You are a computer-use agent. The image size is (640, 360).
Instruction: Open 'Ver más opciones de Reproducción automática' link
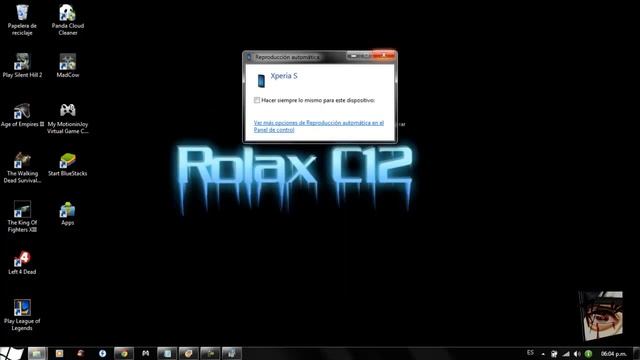click(x=319, y=126)
